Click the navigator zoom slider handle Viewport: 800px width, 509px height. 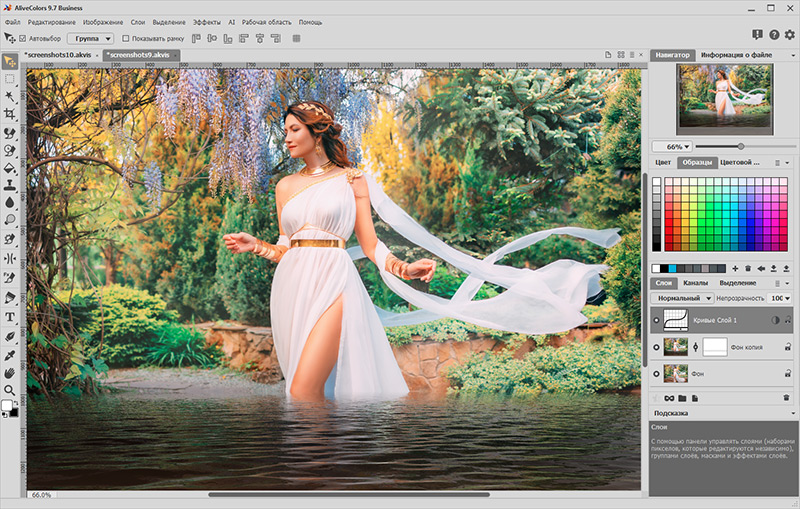pos(741,146)
